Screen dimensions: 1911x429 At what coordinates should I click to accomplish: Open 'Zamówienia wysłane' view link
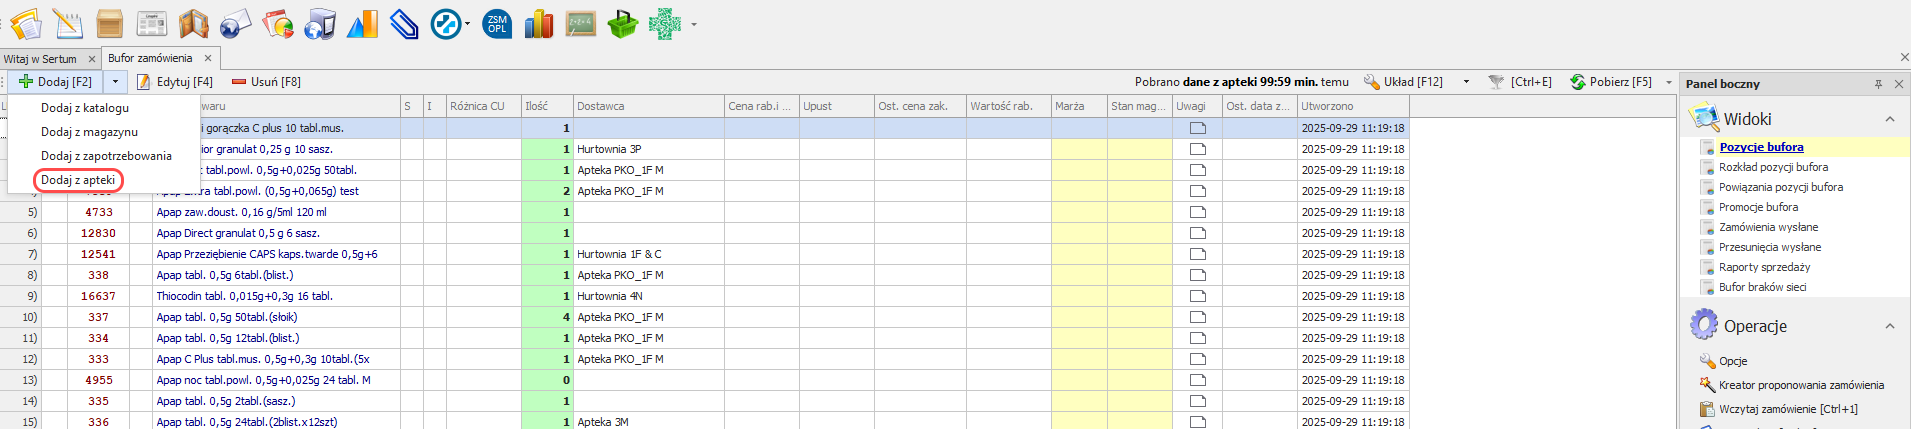coord(1768,227)
